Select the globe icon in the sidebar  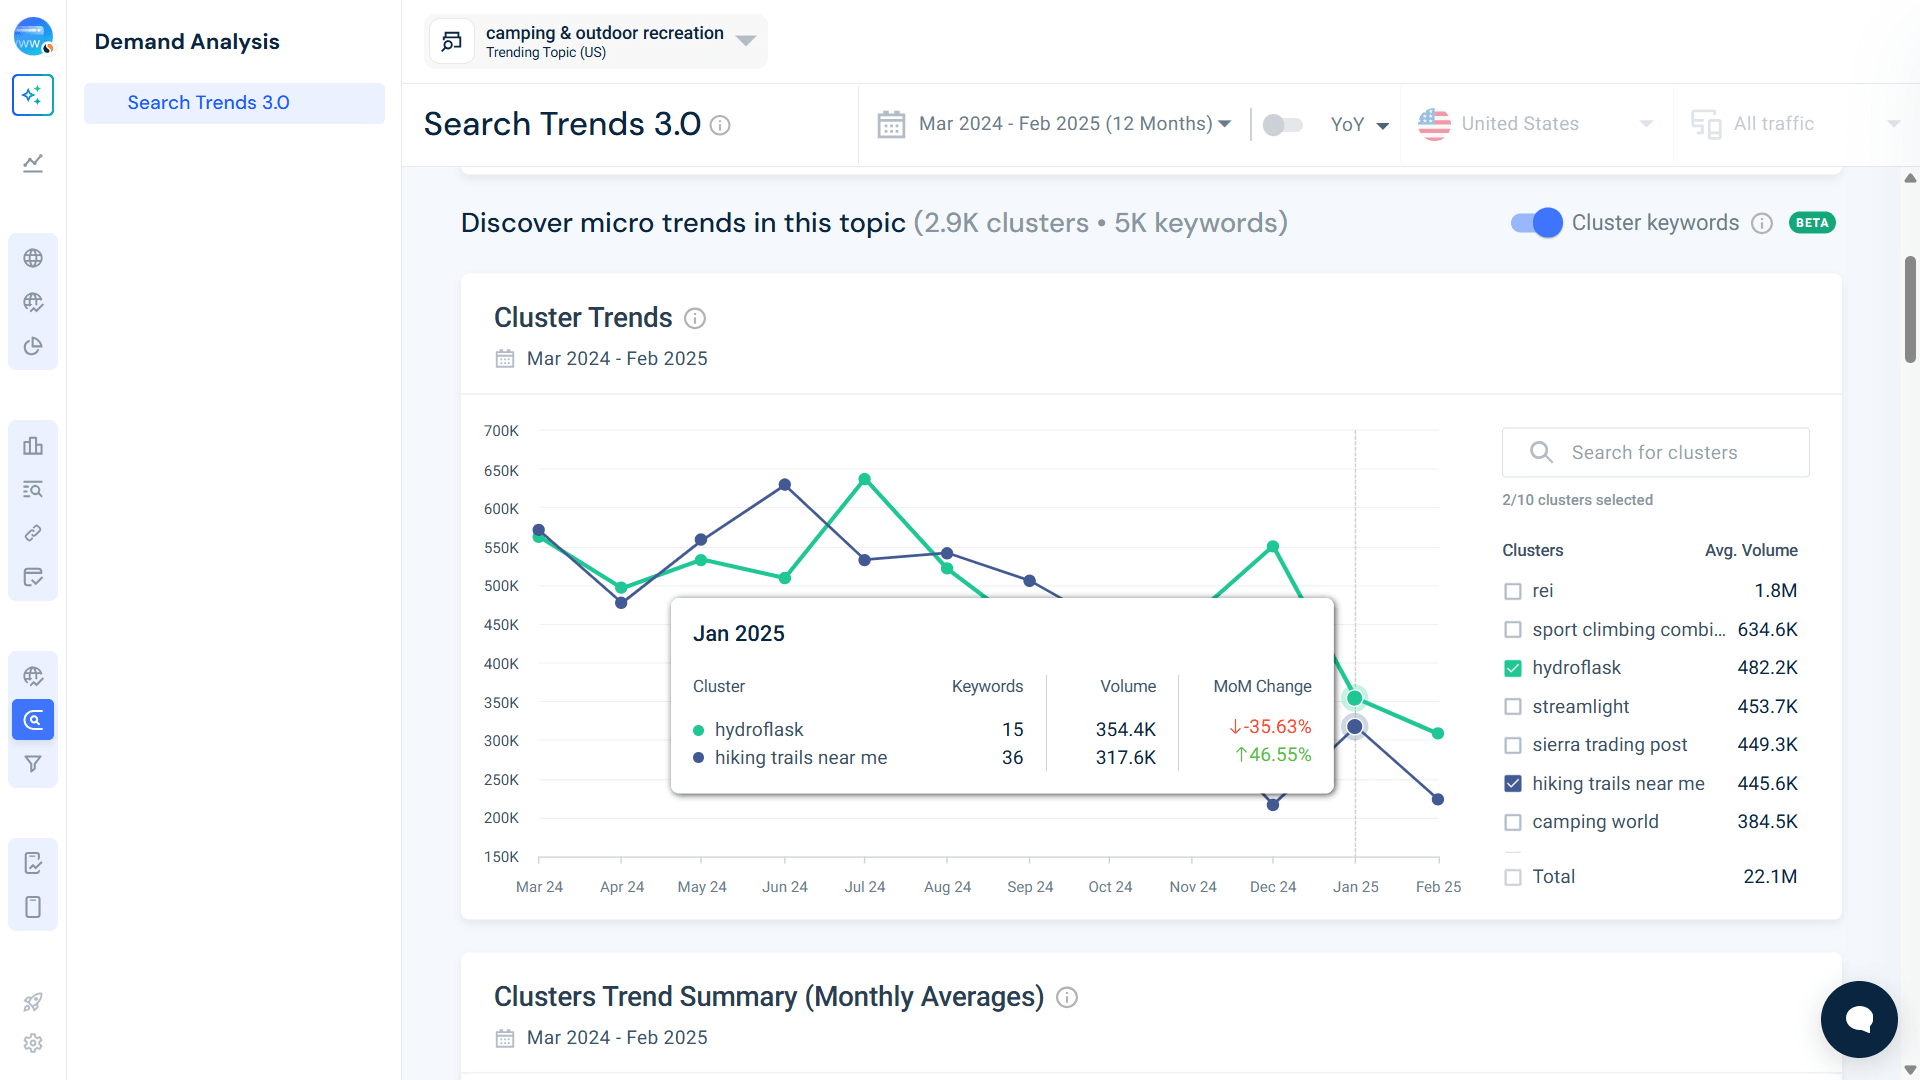[x=33, y=257]
